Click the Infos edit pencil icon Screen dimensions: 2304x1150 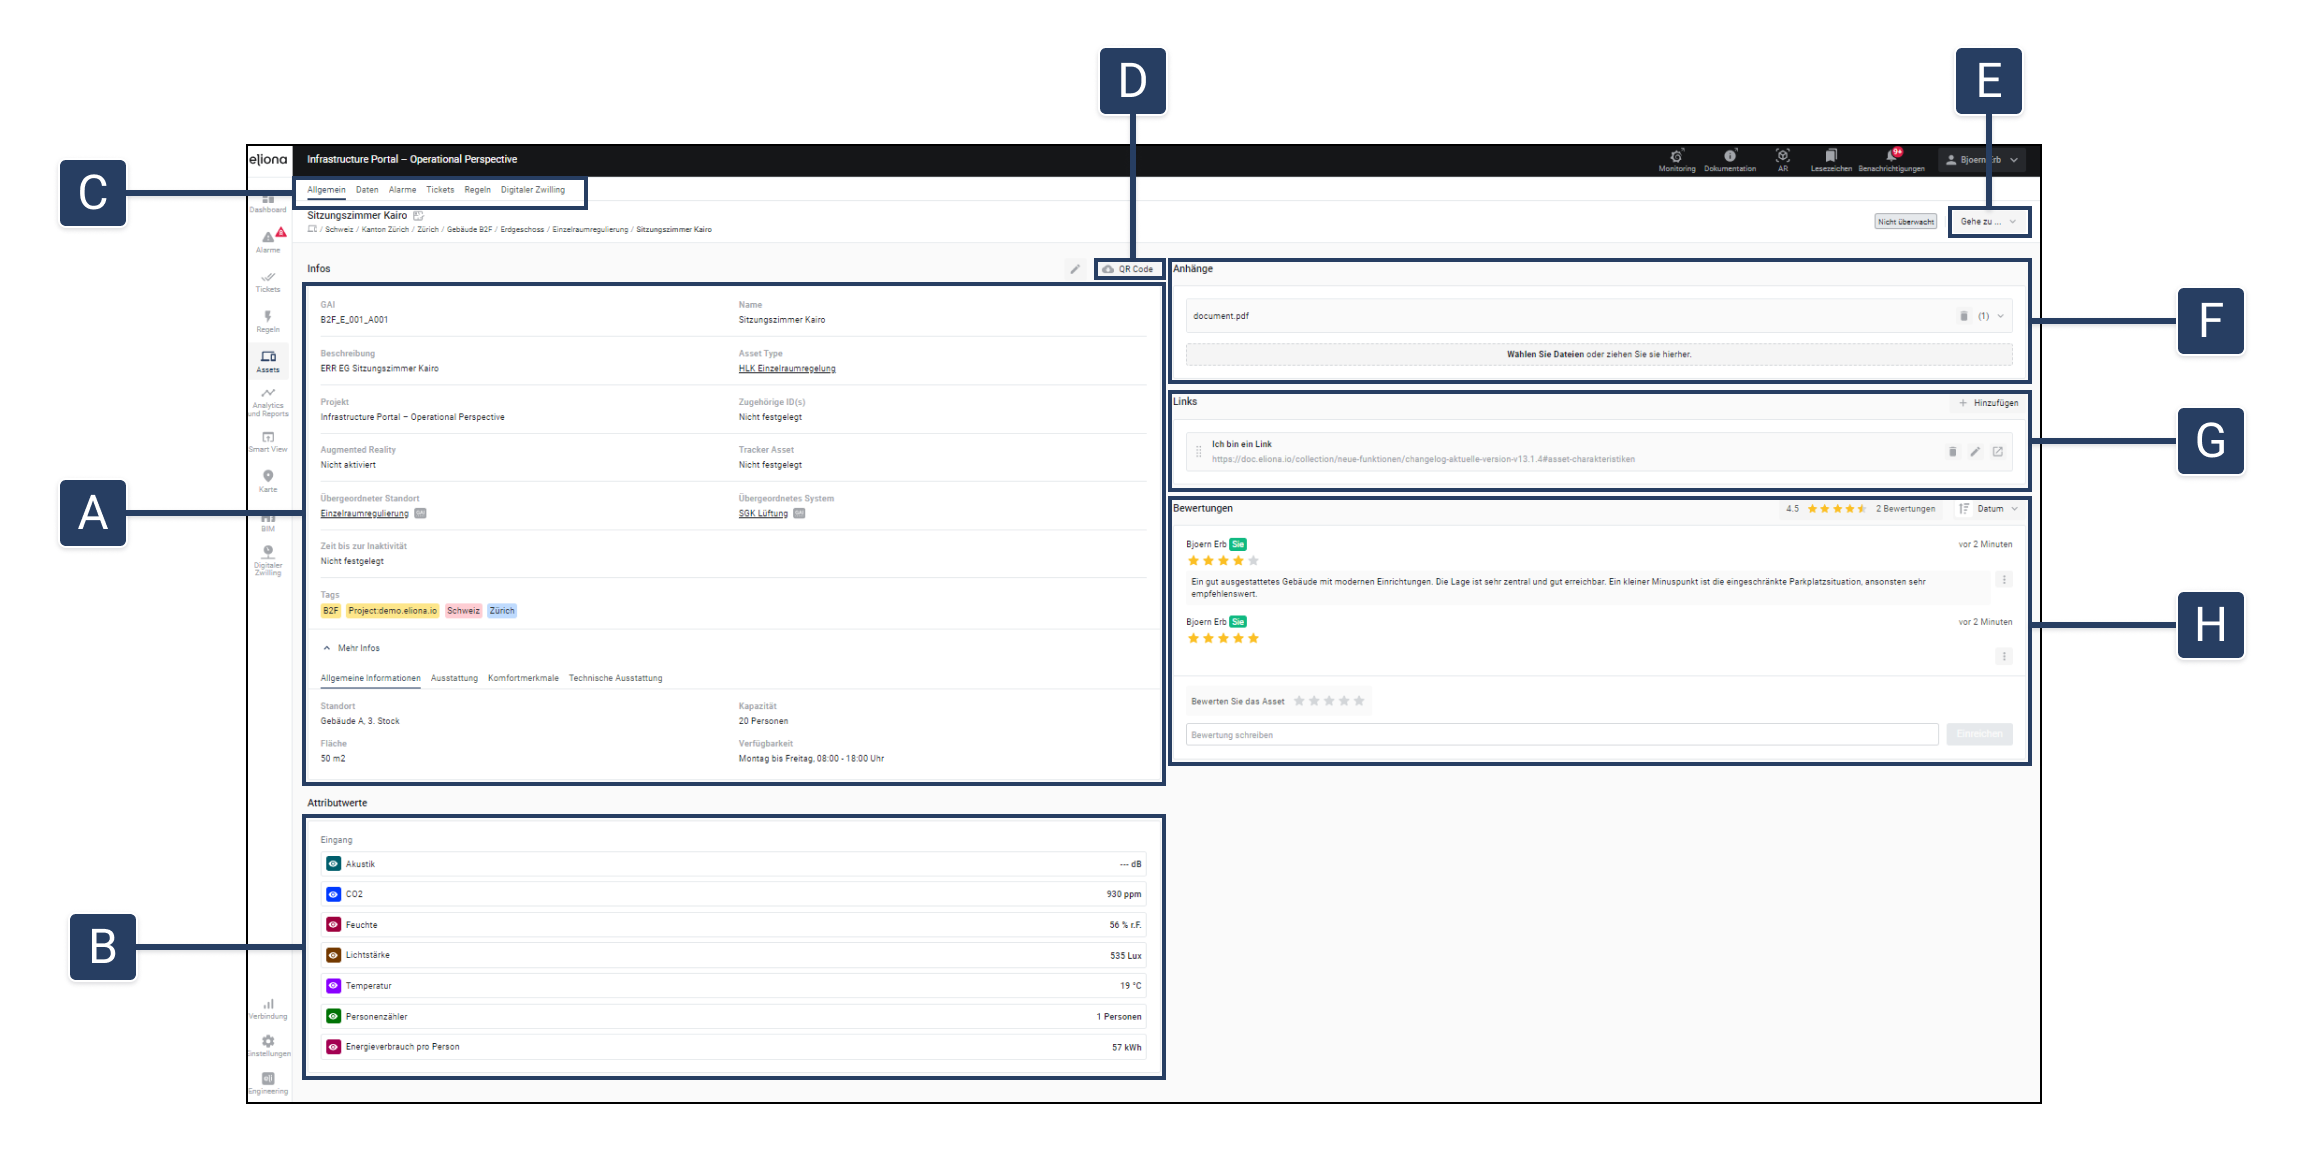(1075, 269)
